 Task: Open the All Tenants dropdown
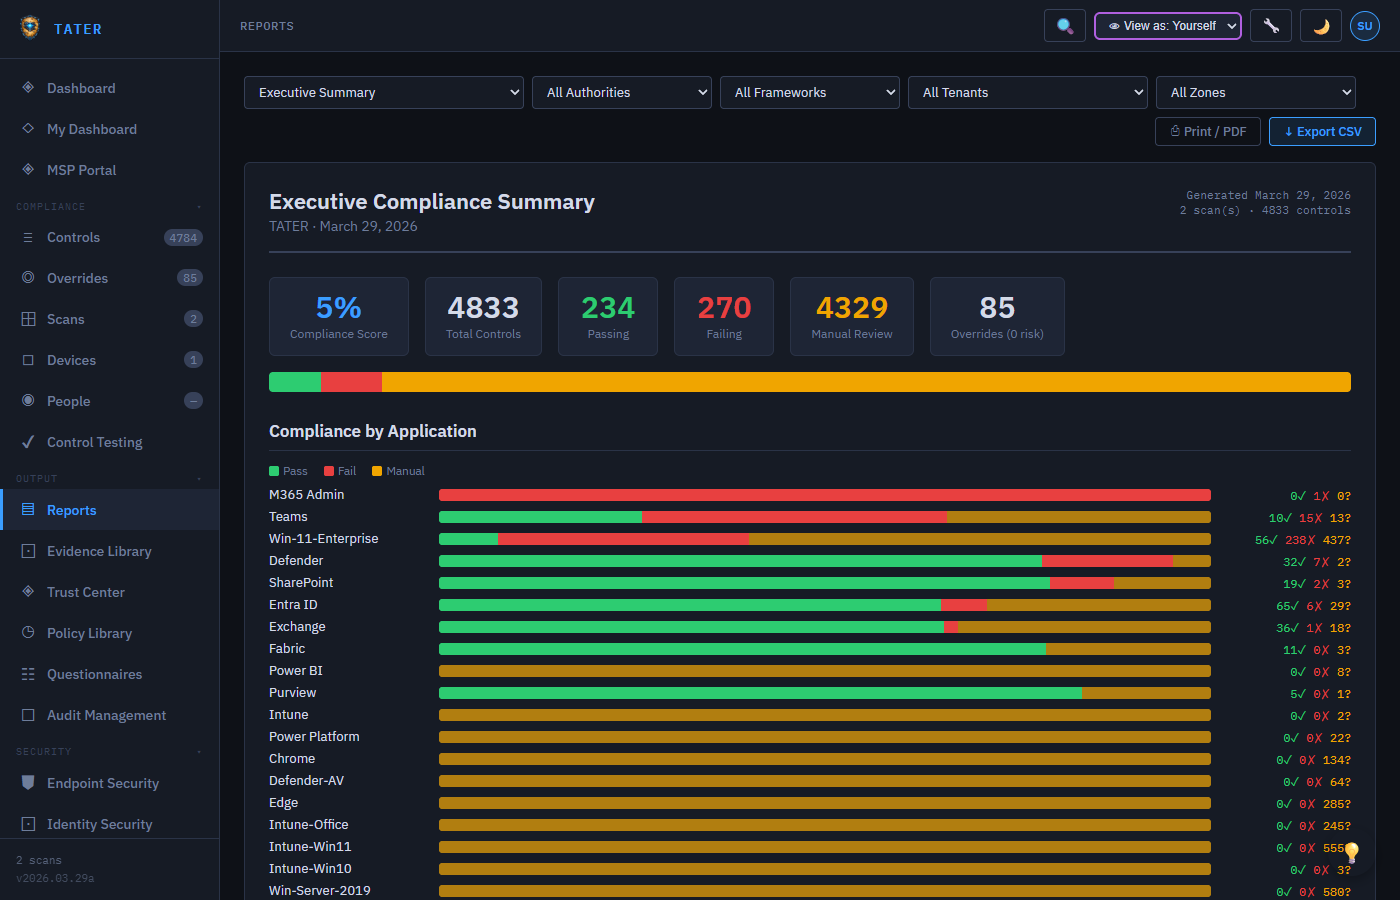coord(1028,93)
